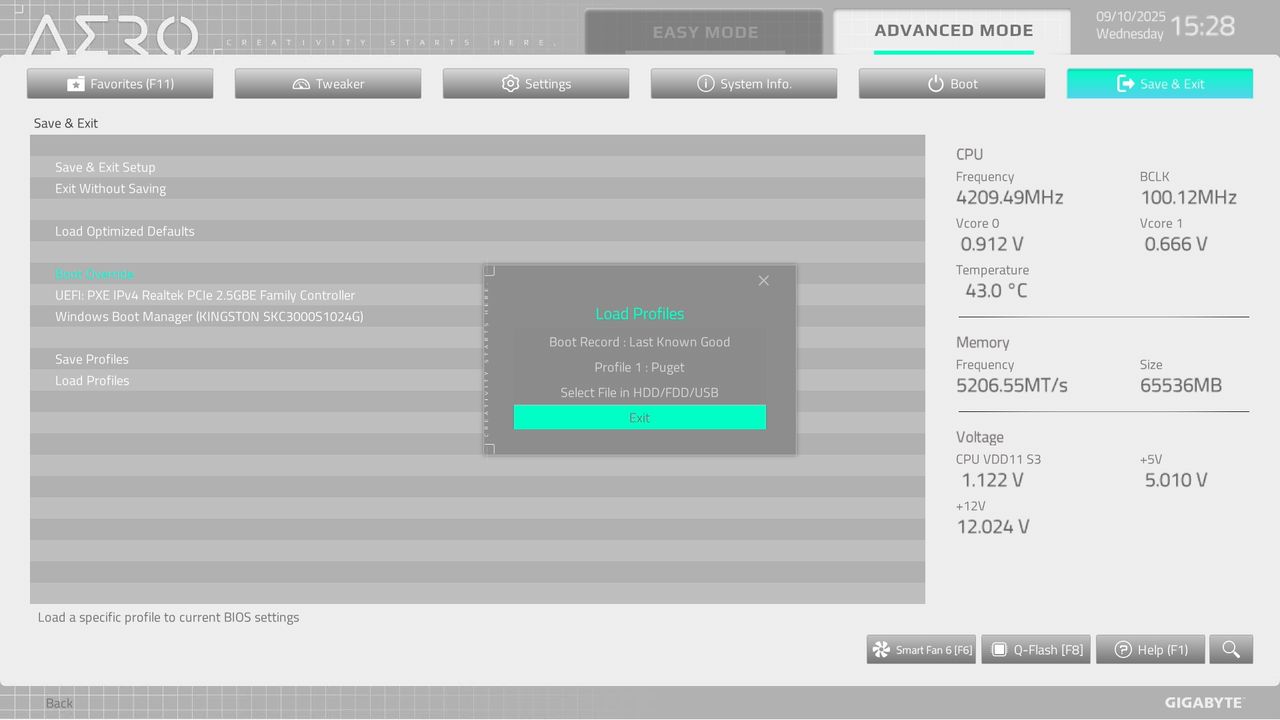1280x720 pixels.
Task: Choose Select File in HDD/FDD/USB
Action: [x=639, y=392]
